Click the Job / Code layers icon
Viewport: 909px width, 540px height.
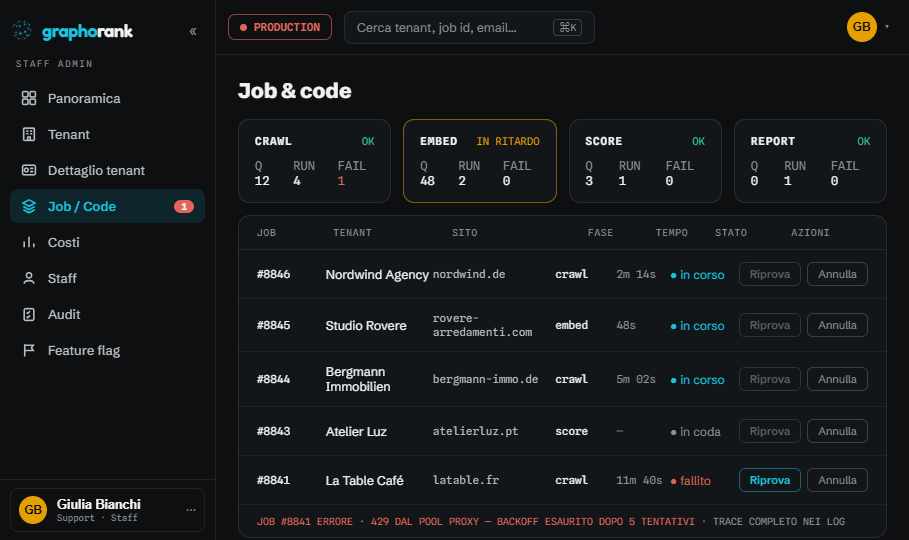(x=29, y=206)
